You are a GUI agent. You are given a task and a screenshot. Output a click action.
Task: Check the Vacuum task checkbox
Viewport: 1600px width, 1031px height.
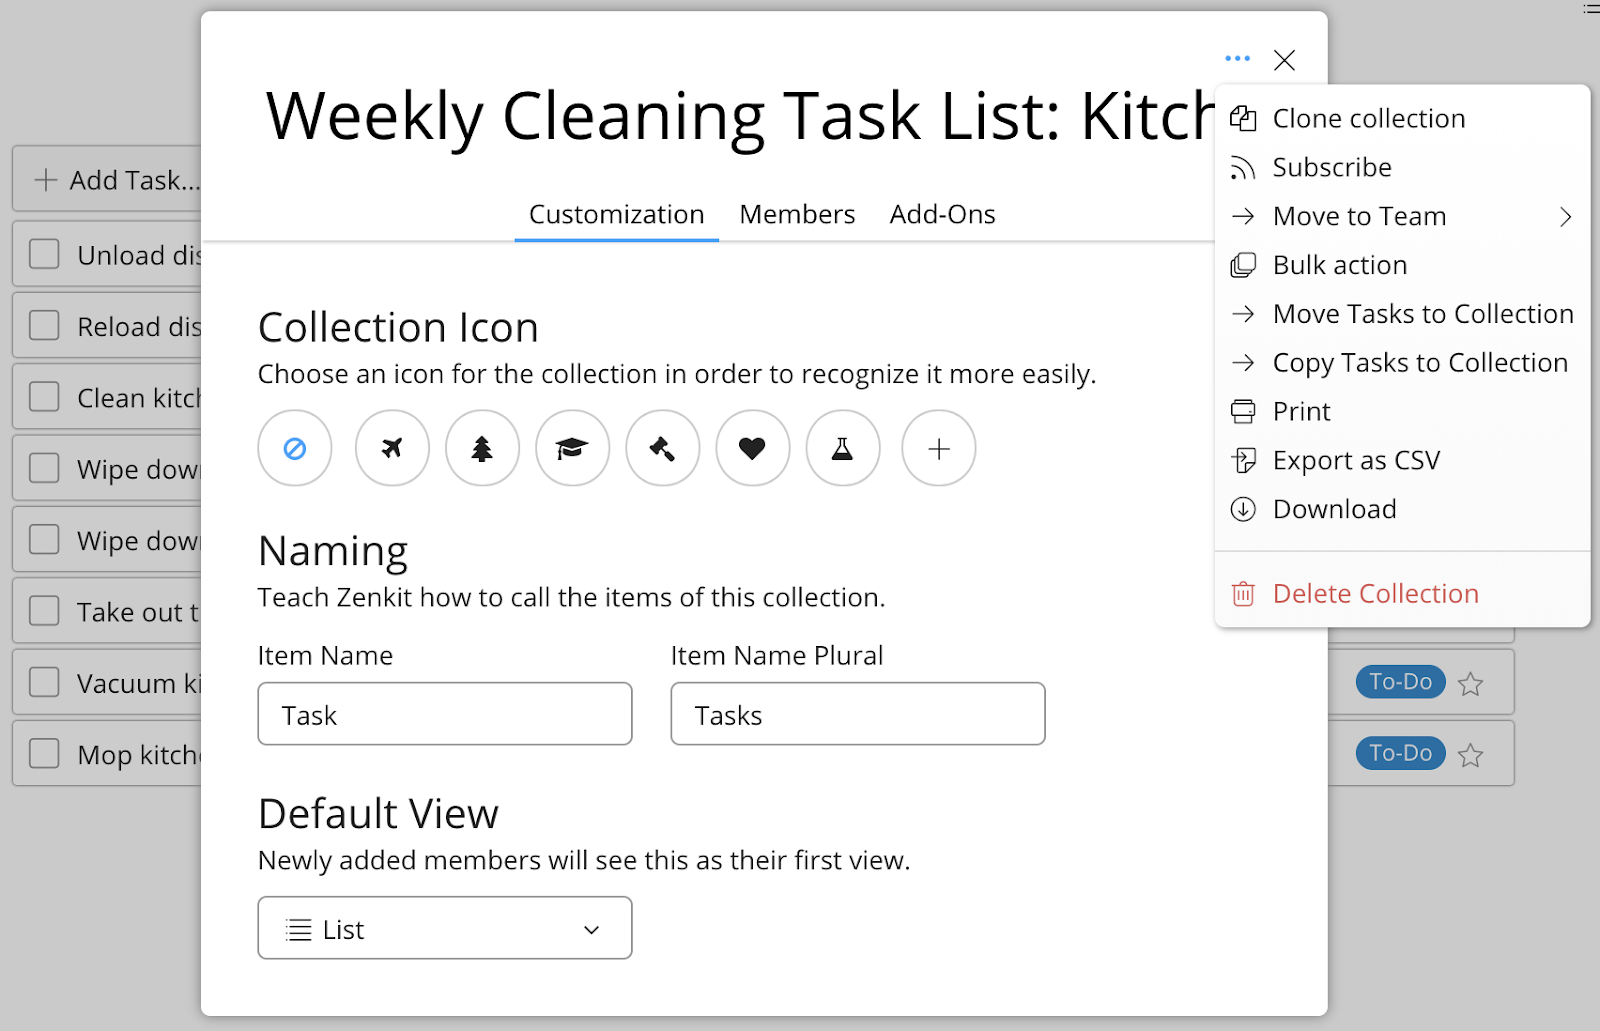point(44,683)
